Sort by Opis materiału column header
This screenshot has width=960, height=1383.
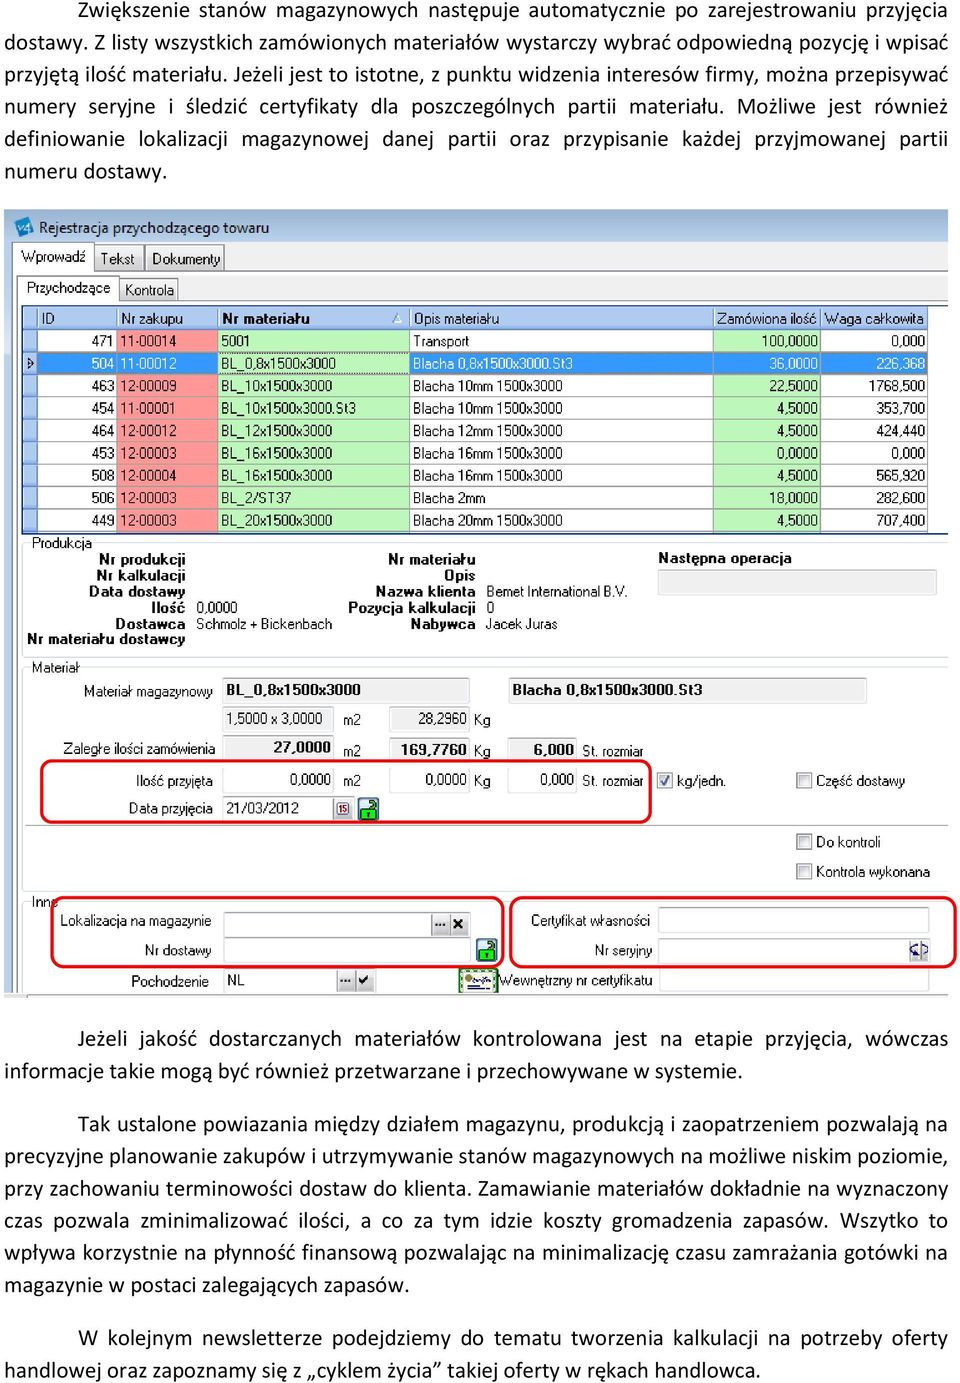click(561, 319)
